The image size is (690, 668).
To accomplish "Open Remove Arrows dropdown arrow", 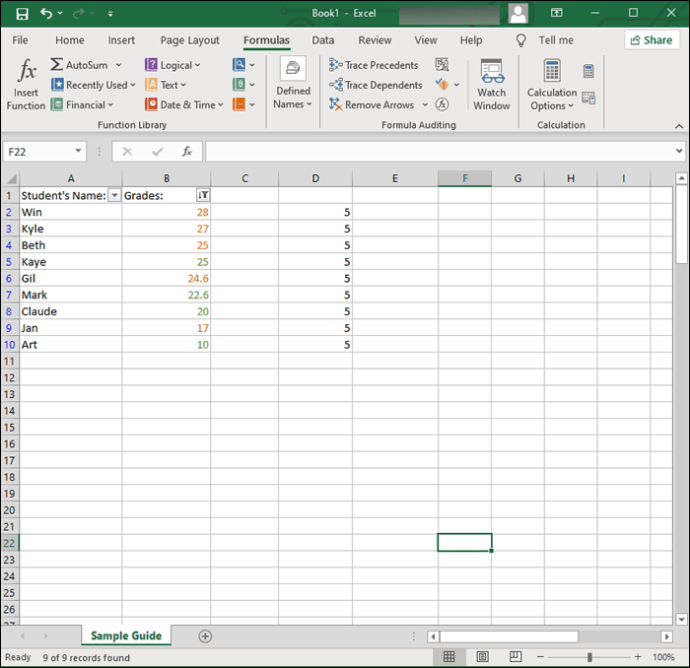I will pos(425,105).
